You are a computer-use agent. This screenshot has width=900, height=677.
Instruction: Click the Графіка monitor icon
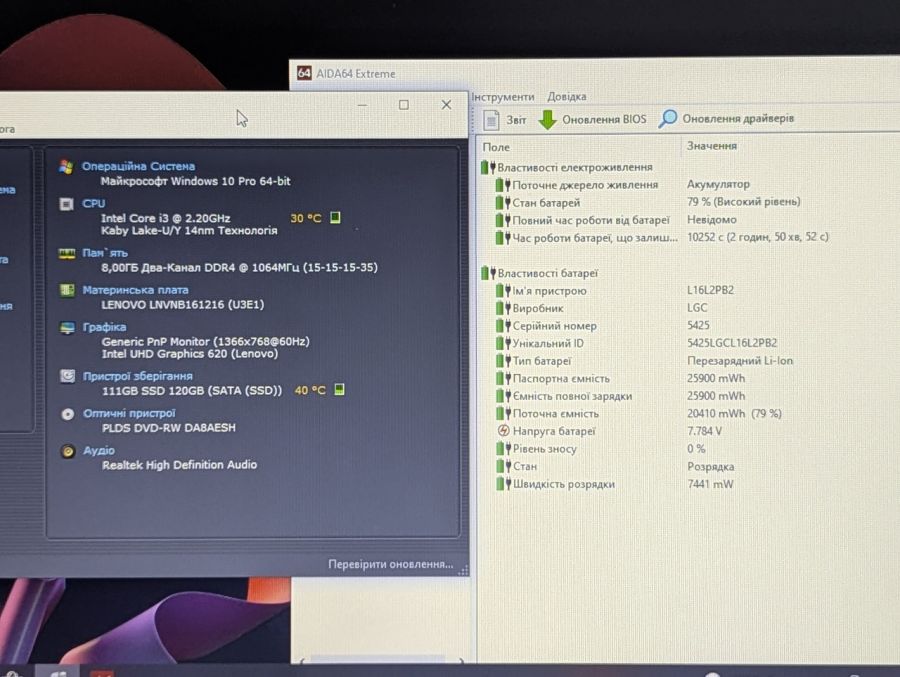point(67,328)
